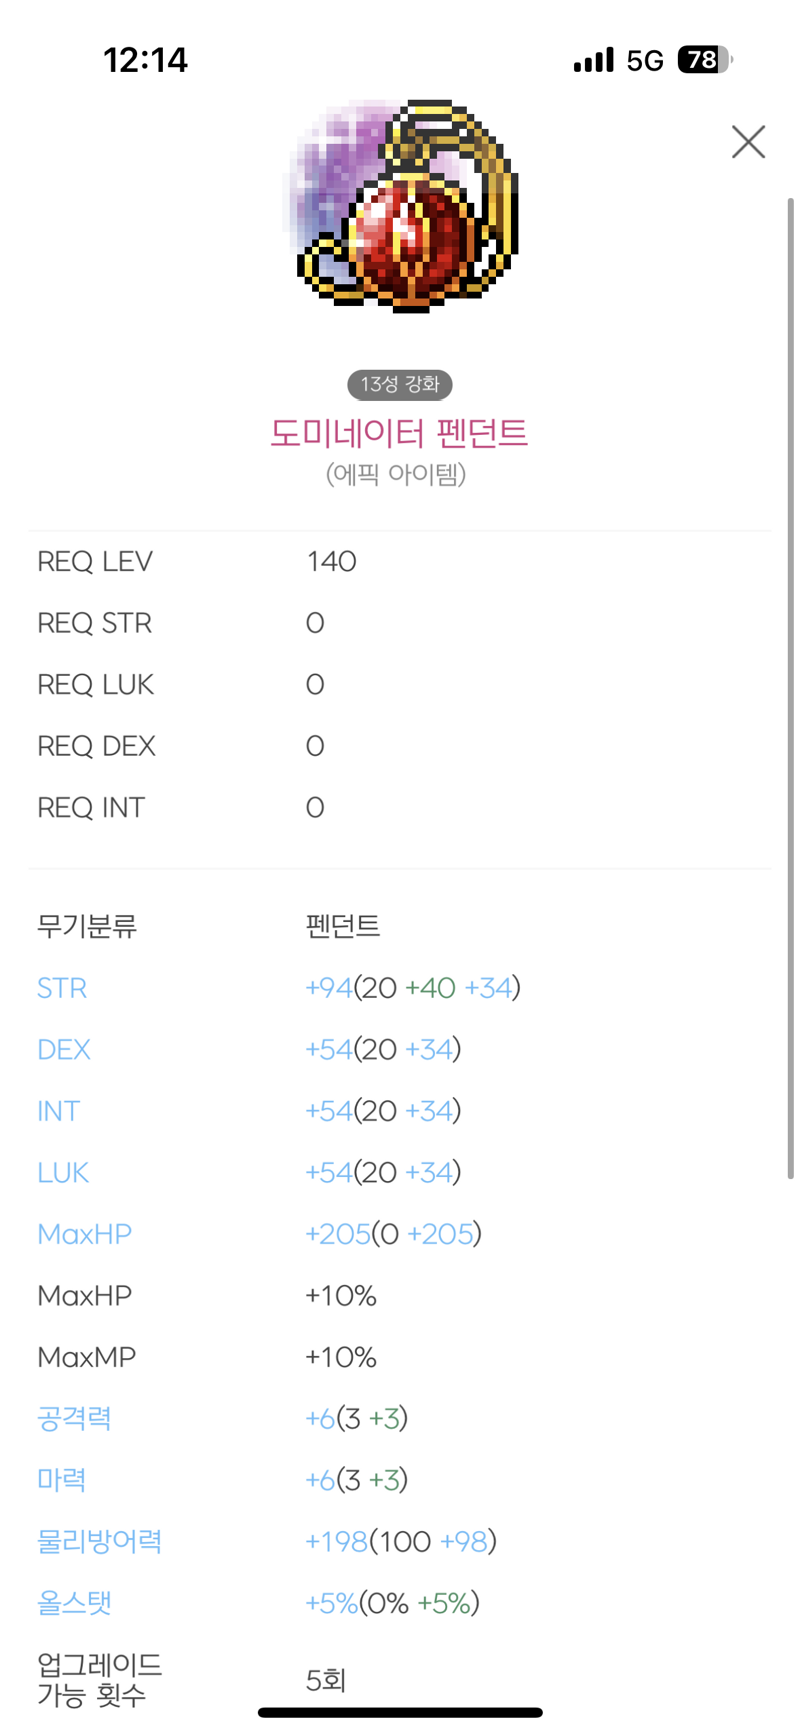Select the 물리방어력 defense stat row
The width and height of the screenshot is (800, 1734).
[400, 1541]
